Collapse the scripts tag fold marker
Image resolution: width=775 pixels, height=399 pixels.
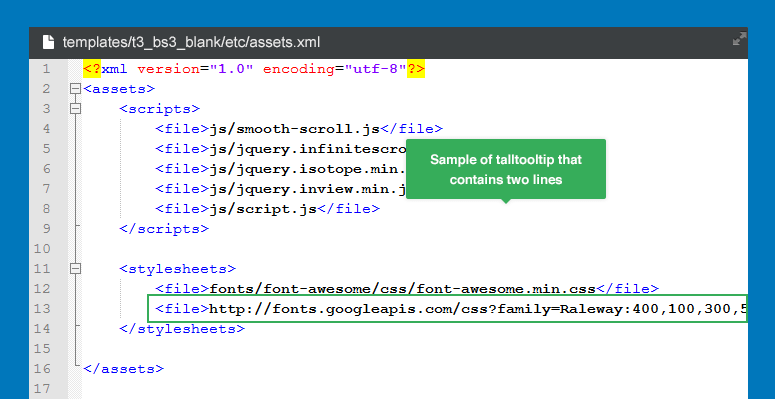[x=75, y=109]
